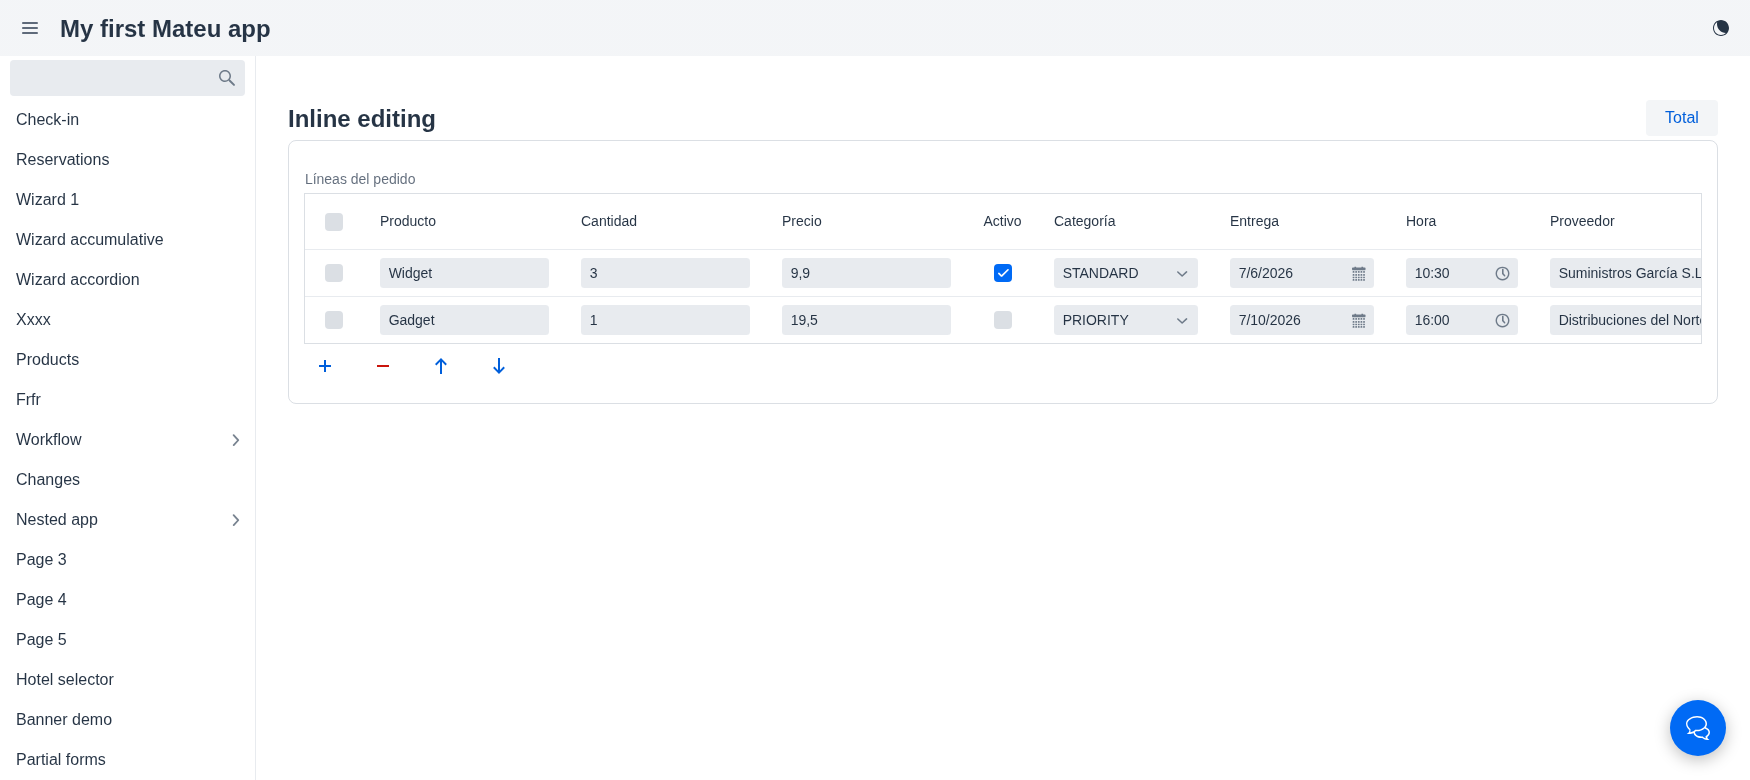Image resolution: width=1750 pixels, height=780 pixels.
Task: Edit the price field showing 9,9
Action: (x=866, y=273)
